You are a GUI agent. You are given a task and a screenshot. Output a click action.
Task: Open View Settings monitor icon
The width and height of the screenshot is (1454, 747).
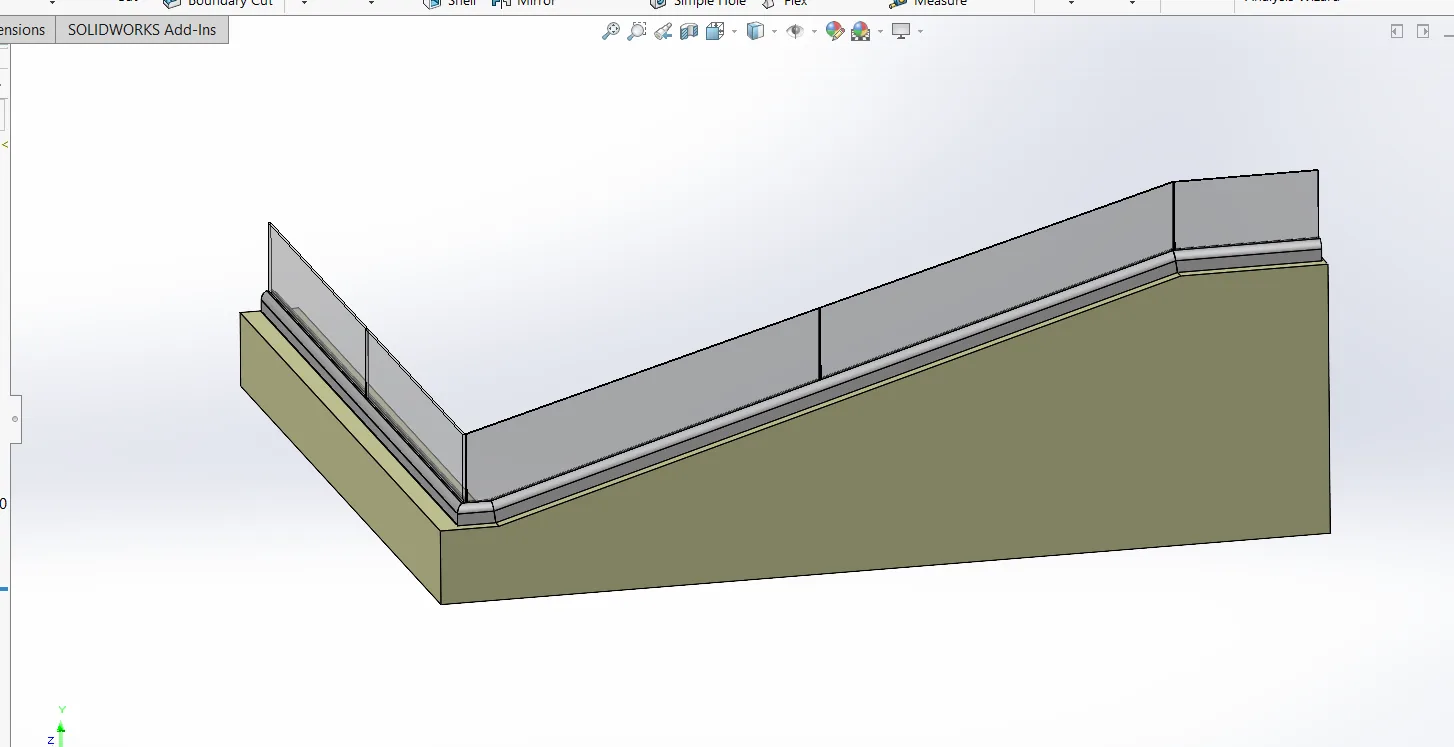901,31
